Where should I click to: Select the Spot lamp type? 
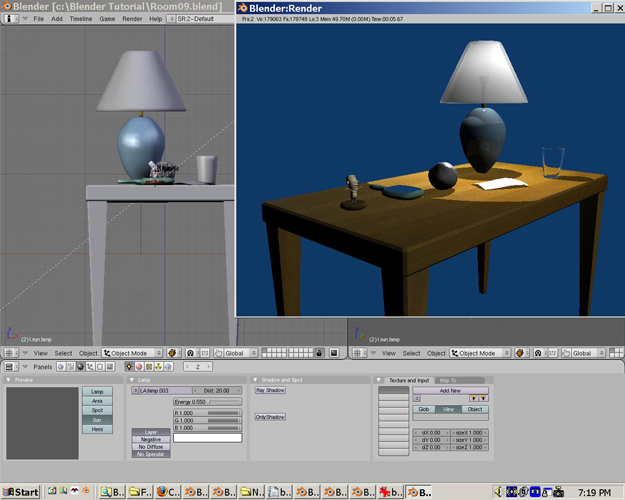(97, 411)
